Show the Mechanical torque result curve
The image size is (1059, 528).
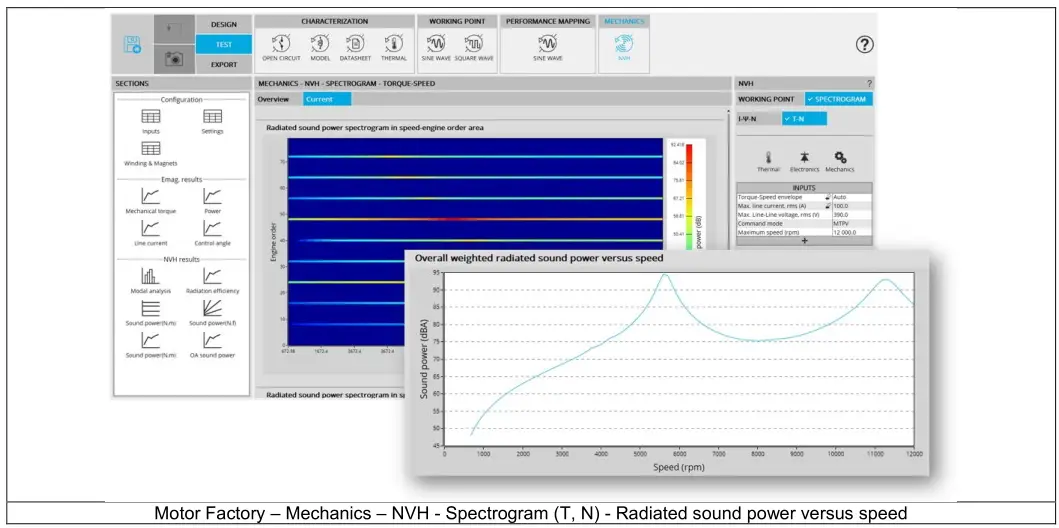click(x=151, y=201)
